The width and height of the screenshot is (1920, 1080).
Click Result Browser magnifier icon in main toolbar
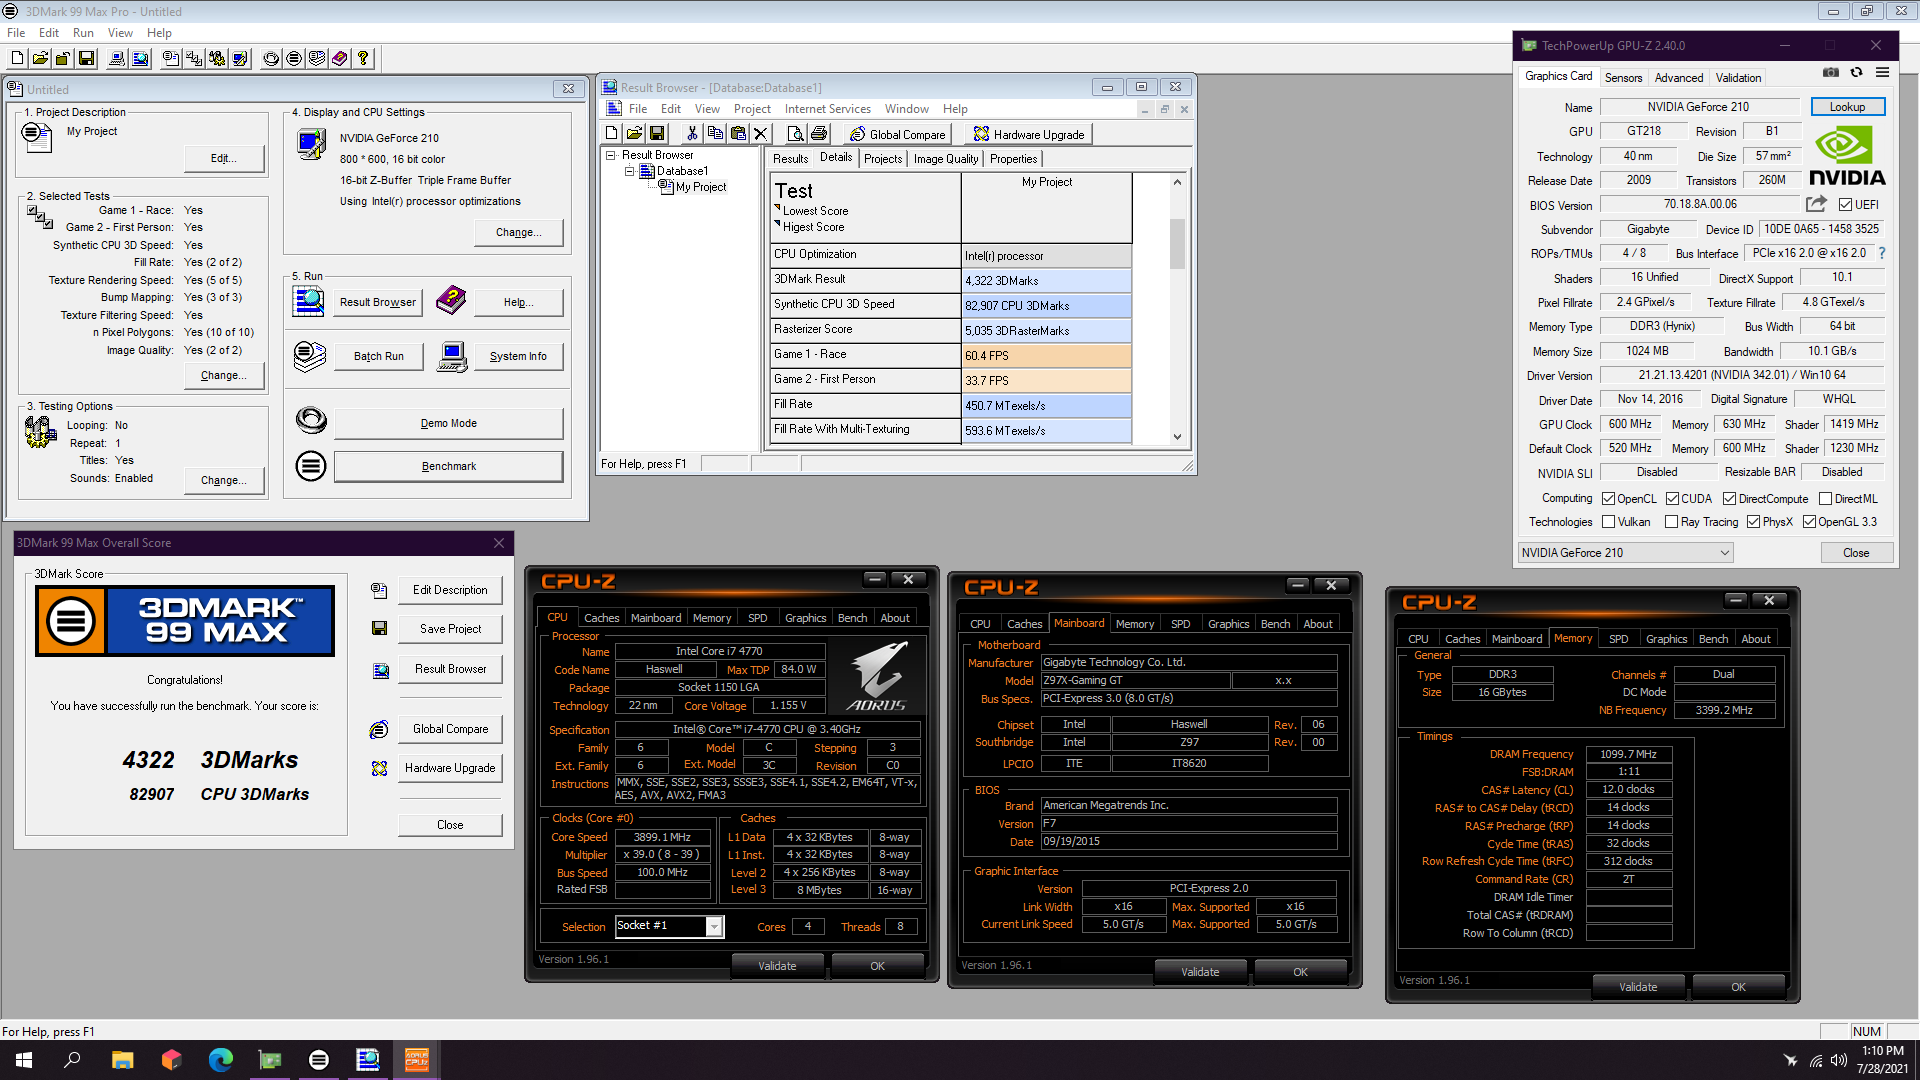140,59
